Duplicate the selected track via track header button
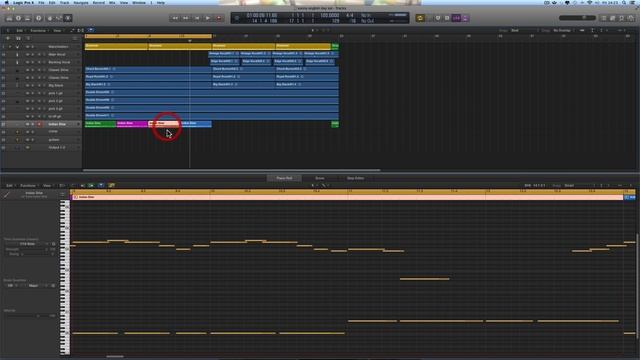 18,38
